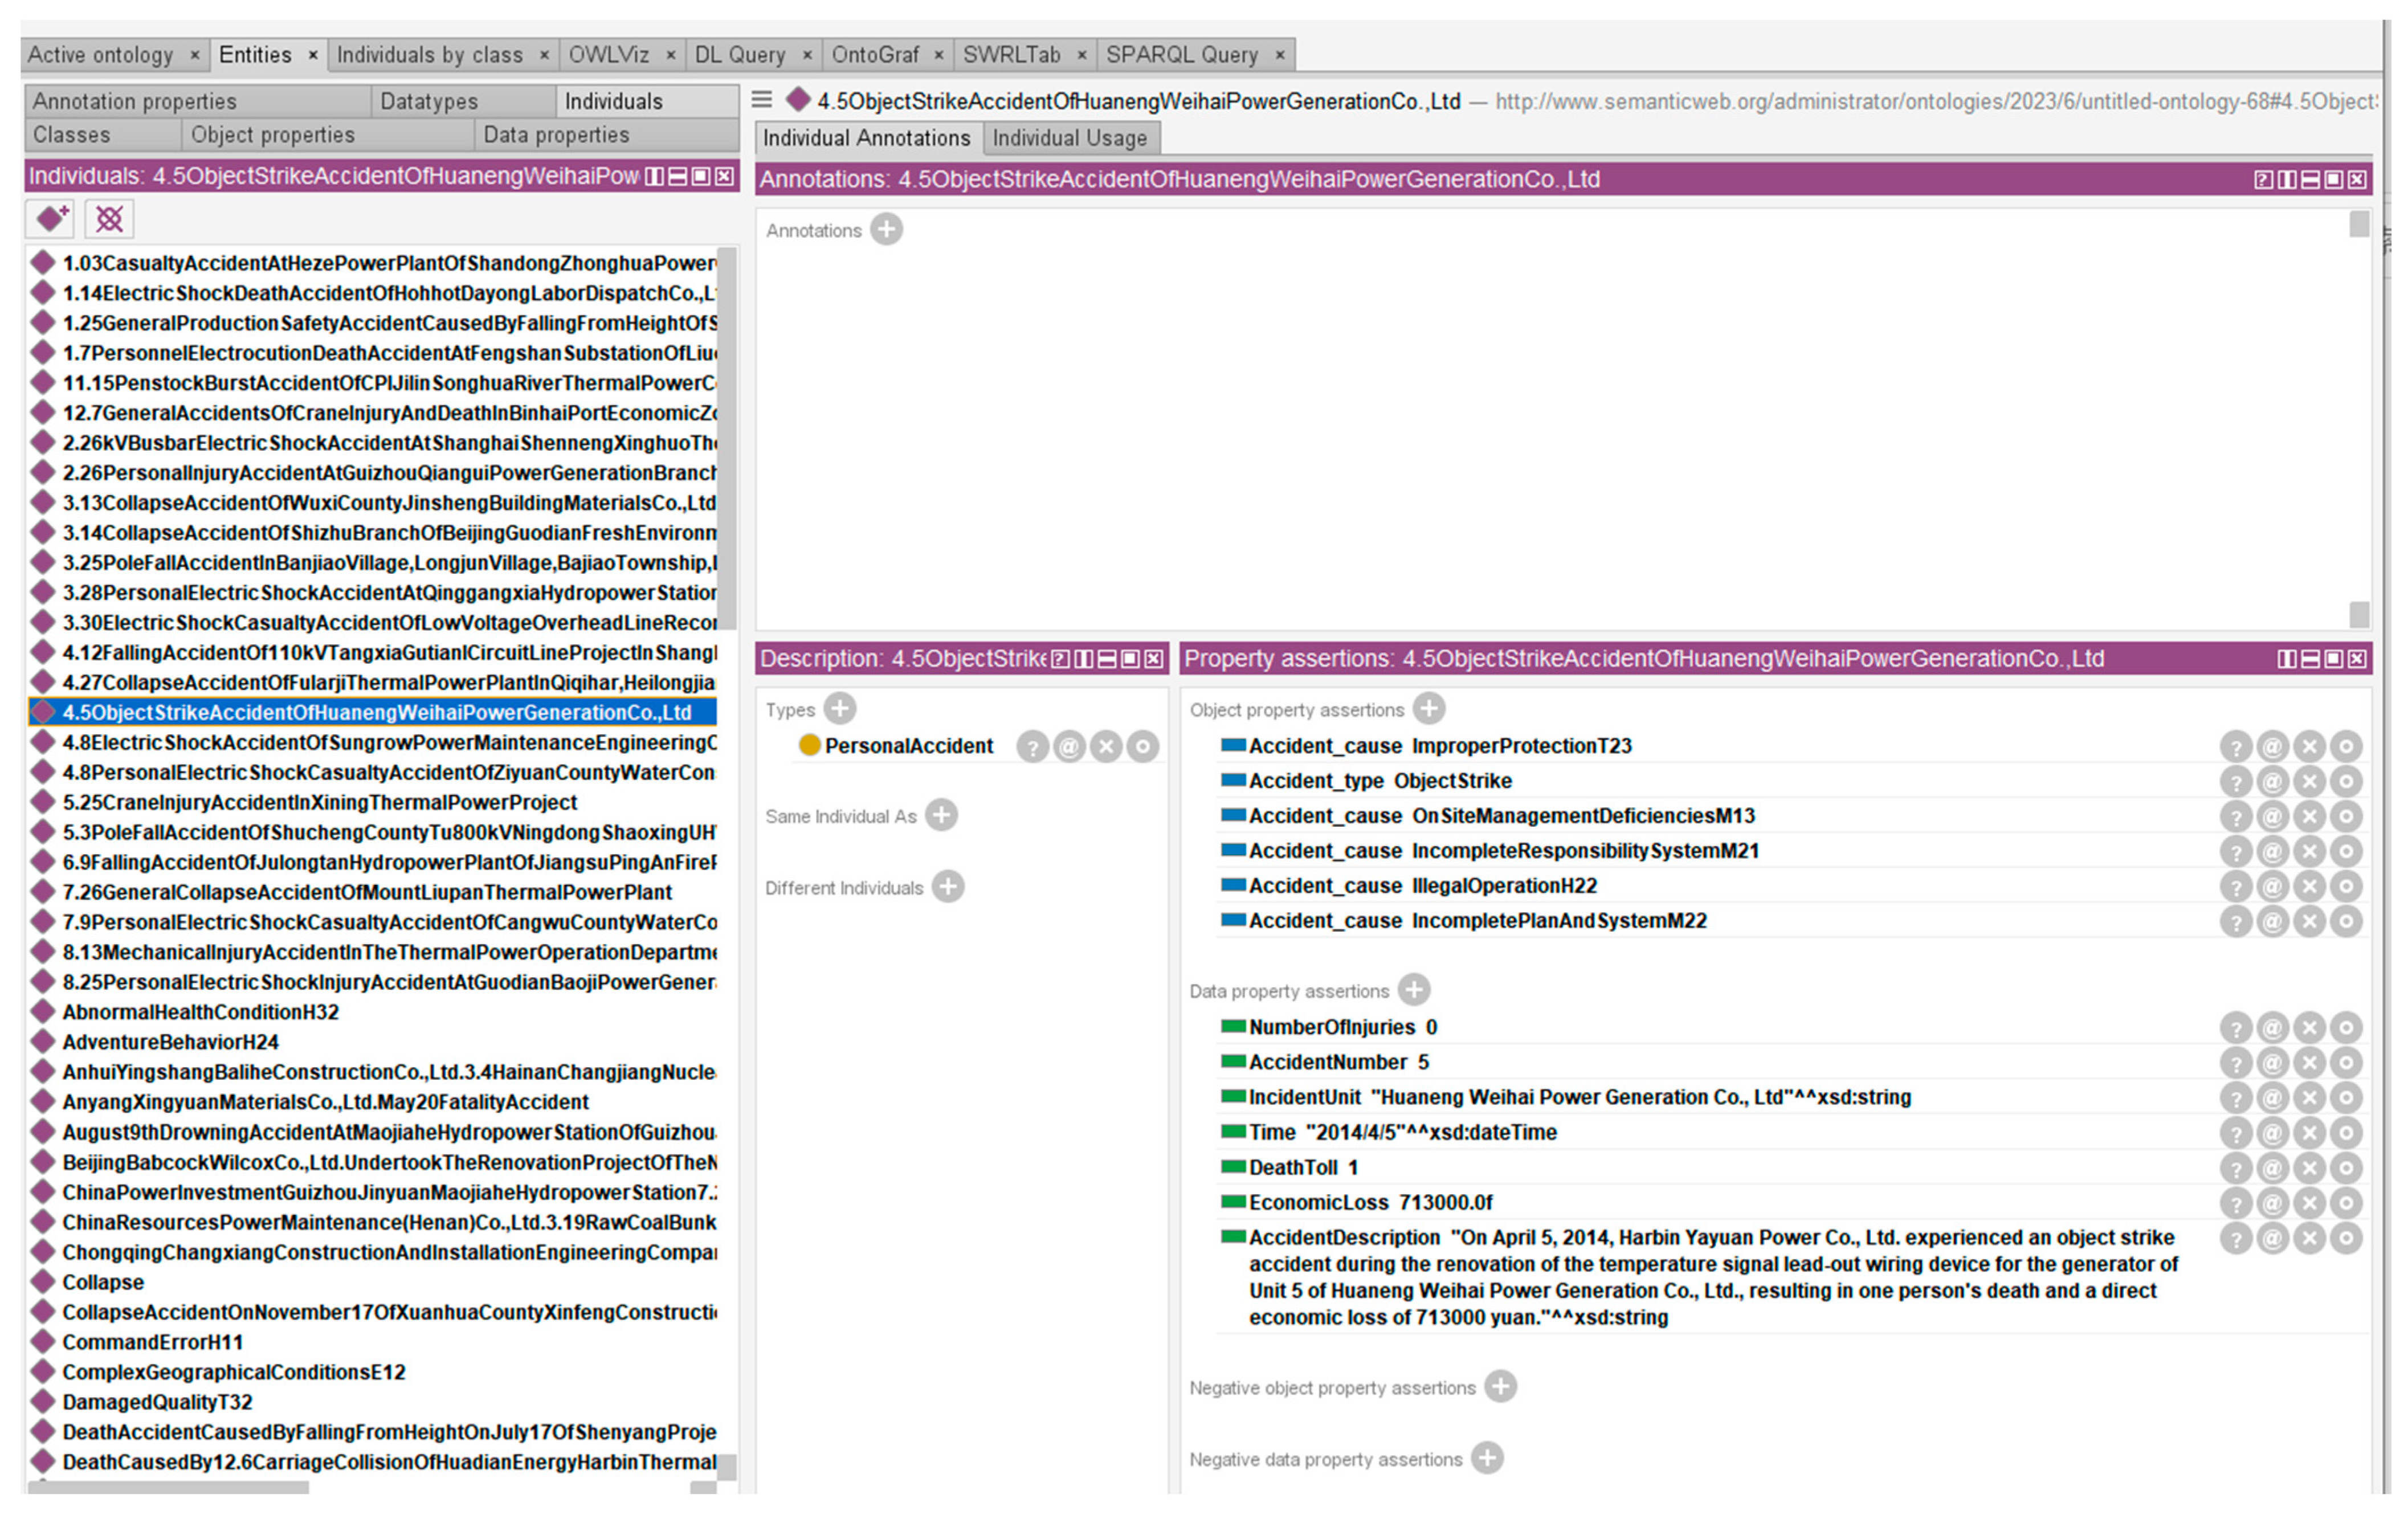
Task: Close the OntoGraf tab with its x
Action: coord(938,55)
